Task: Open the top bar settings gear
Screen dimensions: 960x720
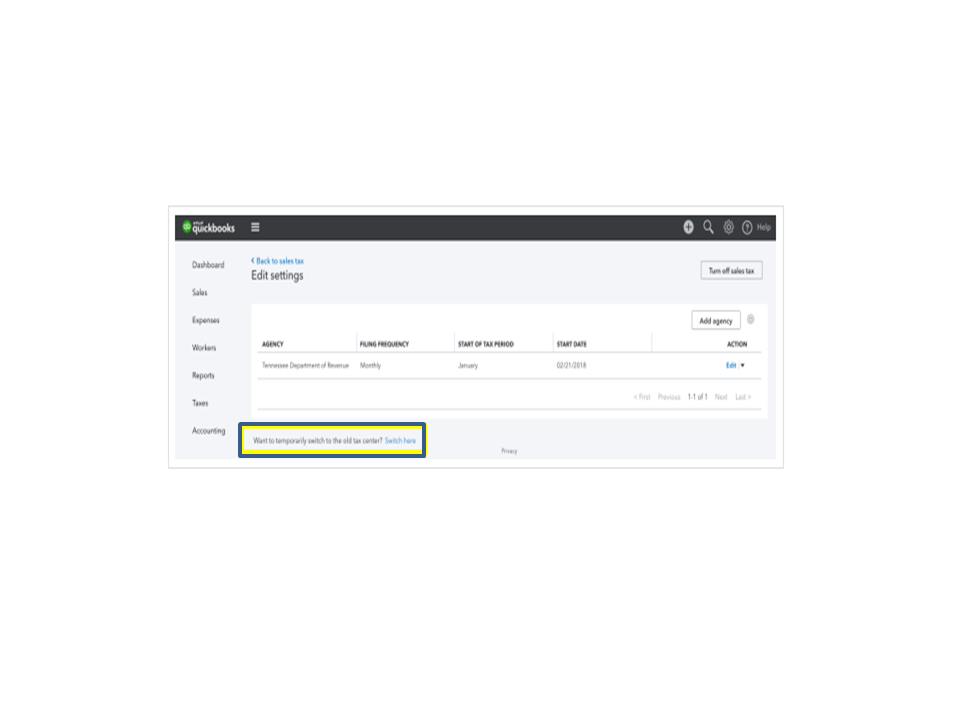Action: coord(728,227)
